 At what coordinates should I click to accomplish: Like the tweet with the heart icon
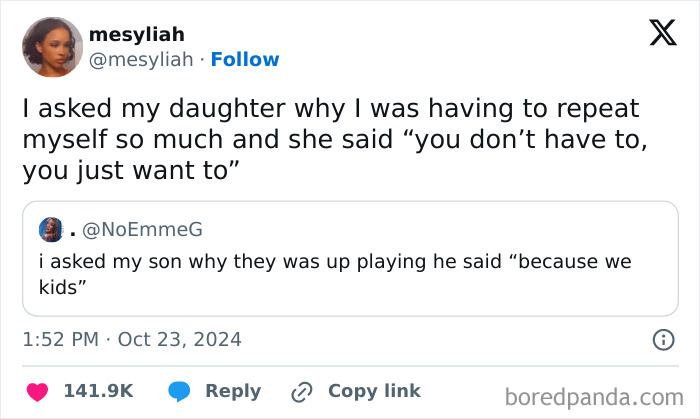pos(35,391)
